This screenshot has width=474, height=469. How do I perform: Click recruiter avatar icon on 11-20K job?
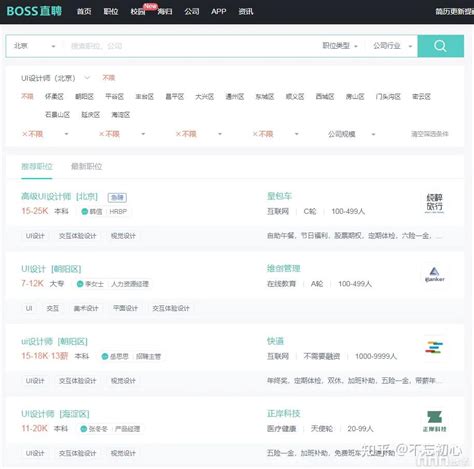coord(84,429)
